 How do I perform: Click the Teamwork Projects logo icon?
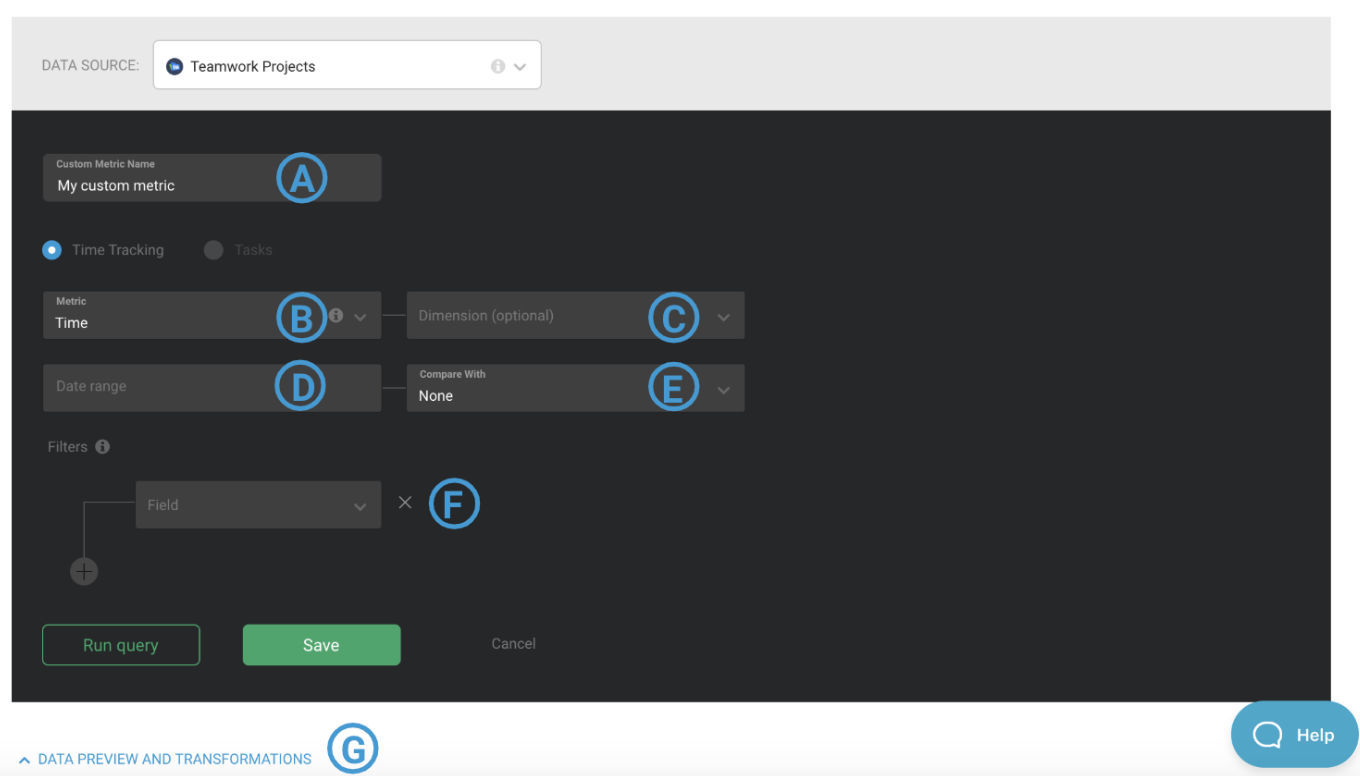pos(175,66)
